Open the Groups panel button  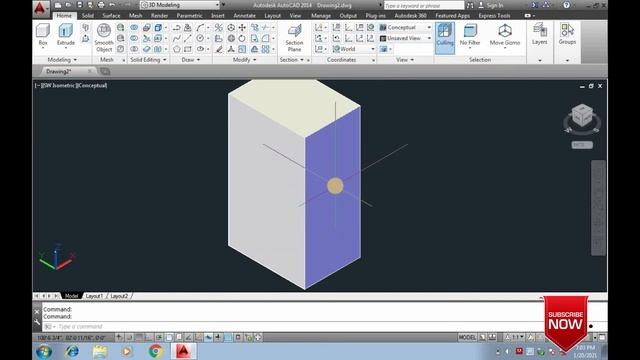[x=567, y=34]
